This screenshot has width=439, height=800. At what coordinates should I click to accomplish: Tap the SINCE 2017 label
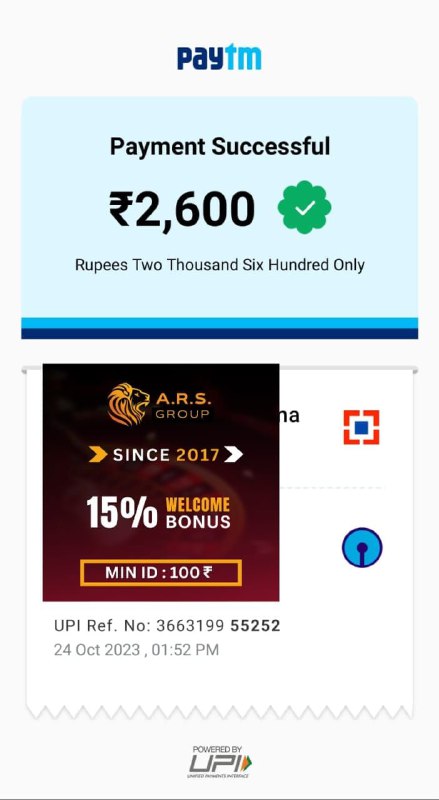[x=166, y=454]
